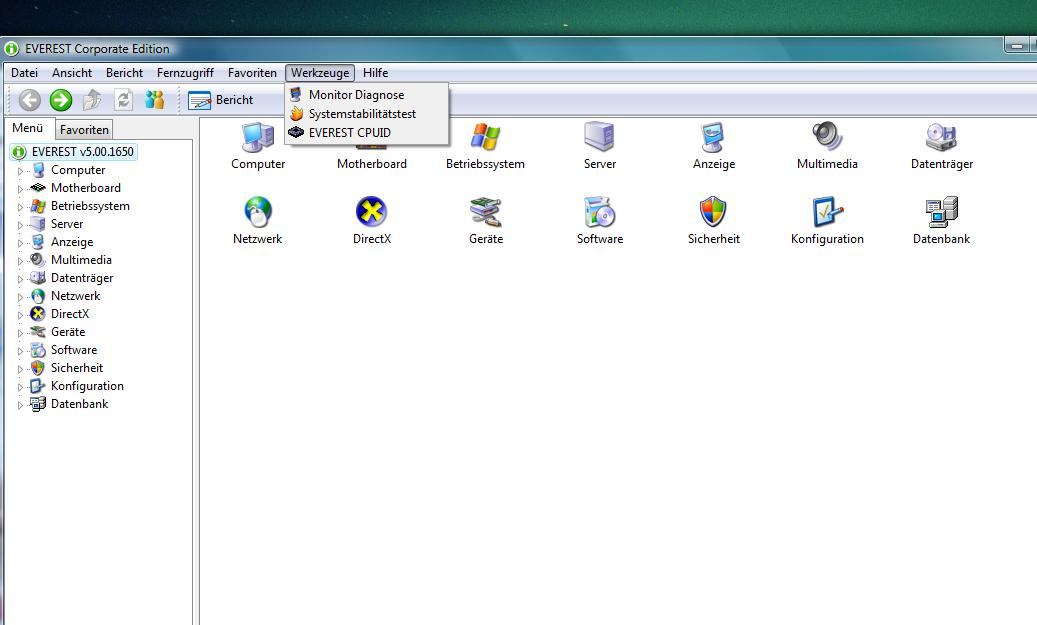Open the Betriebssystem Windows-flag icon in main pane
Image resolution: width=1037 pixels, height=625 pixels.
pyautogui.click(x=485, y=137)
